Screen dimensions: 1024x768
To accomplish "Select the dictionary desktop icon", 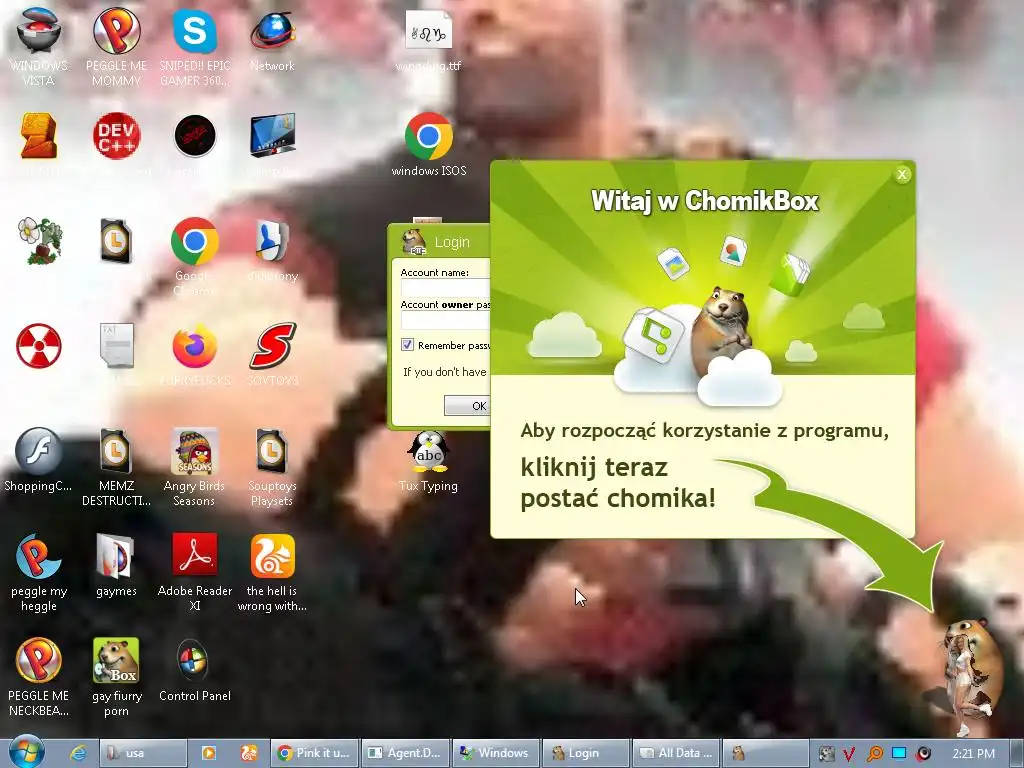I will [272, 241].
